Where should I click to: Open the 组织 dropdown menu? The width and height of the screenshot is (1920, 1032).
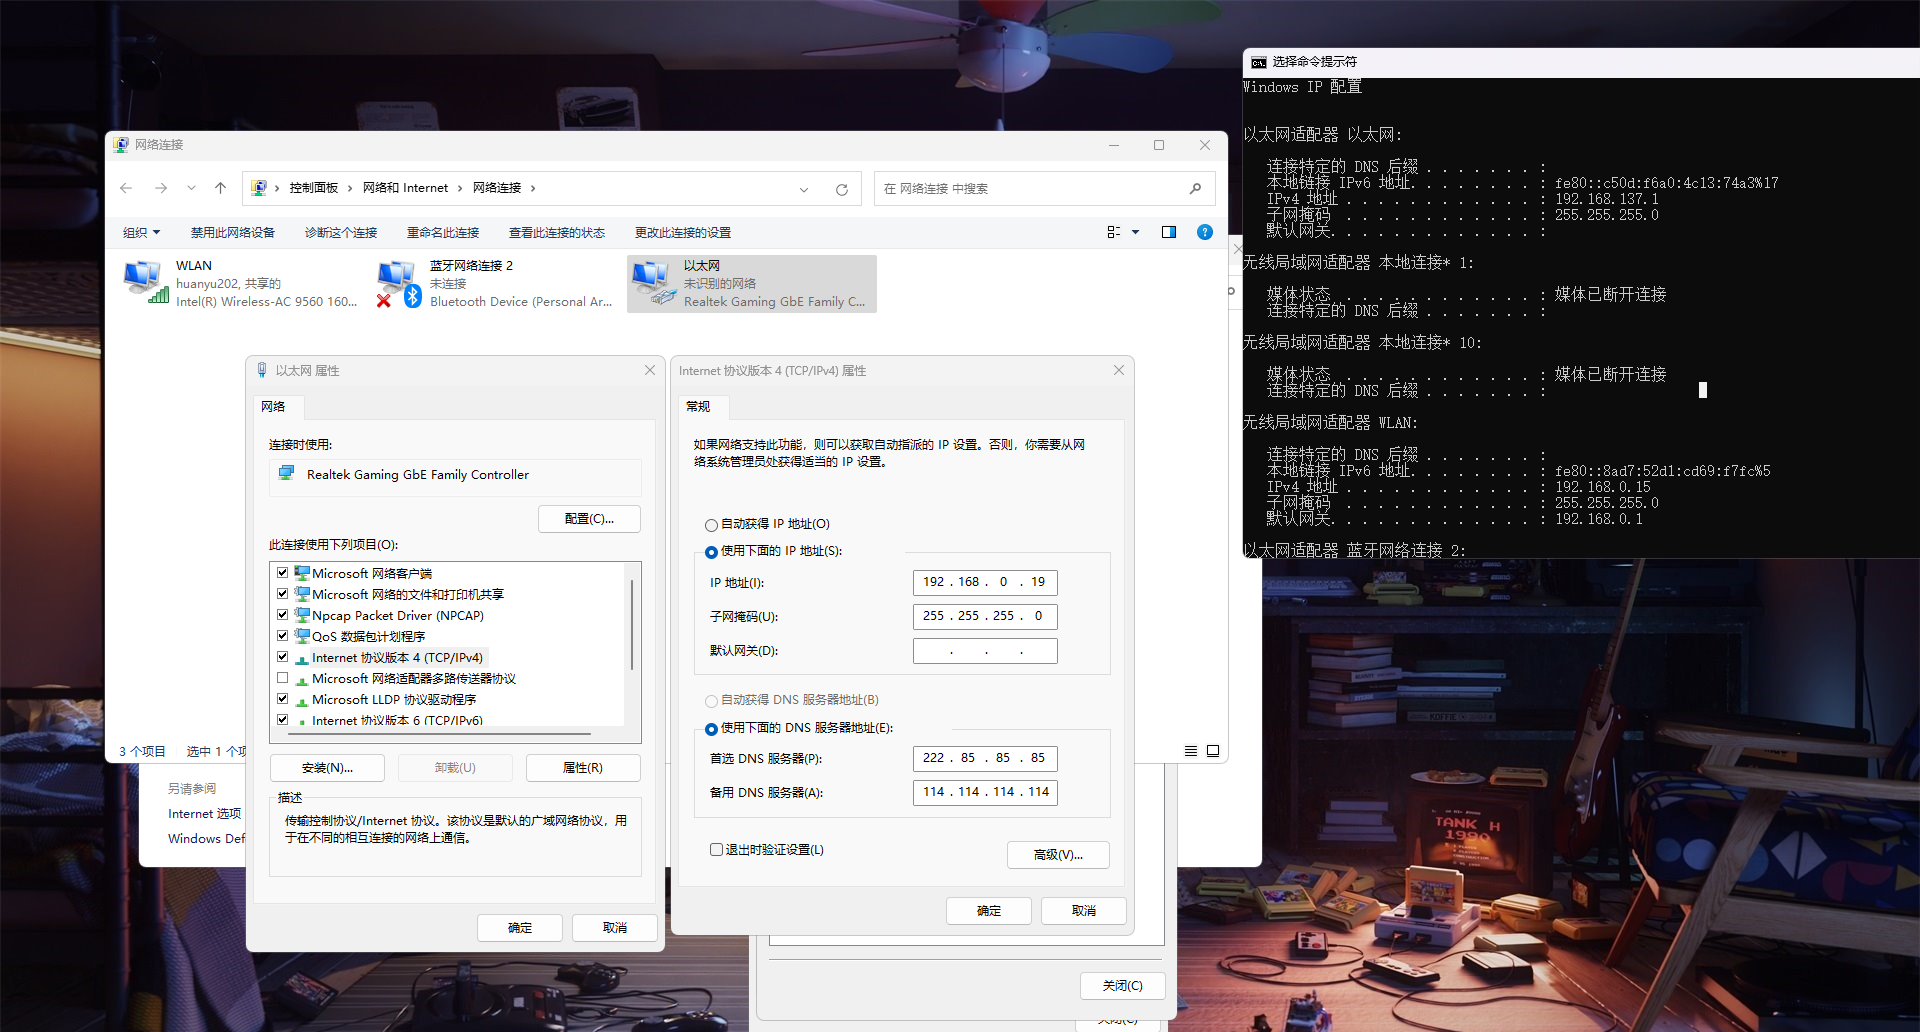coord(141,232)
